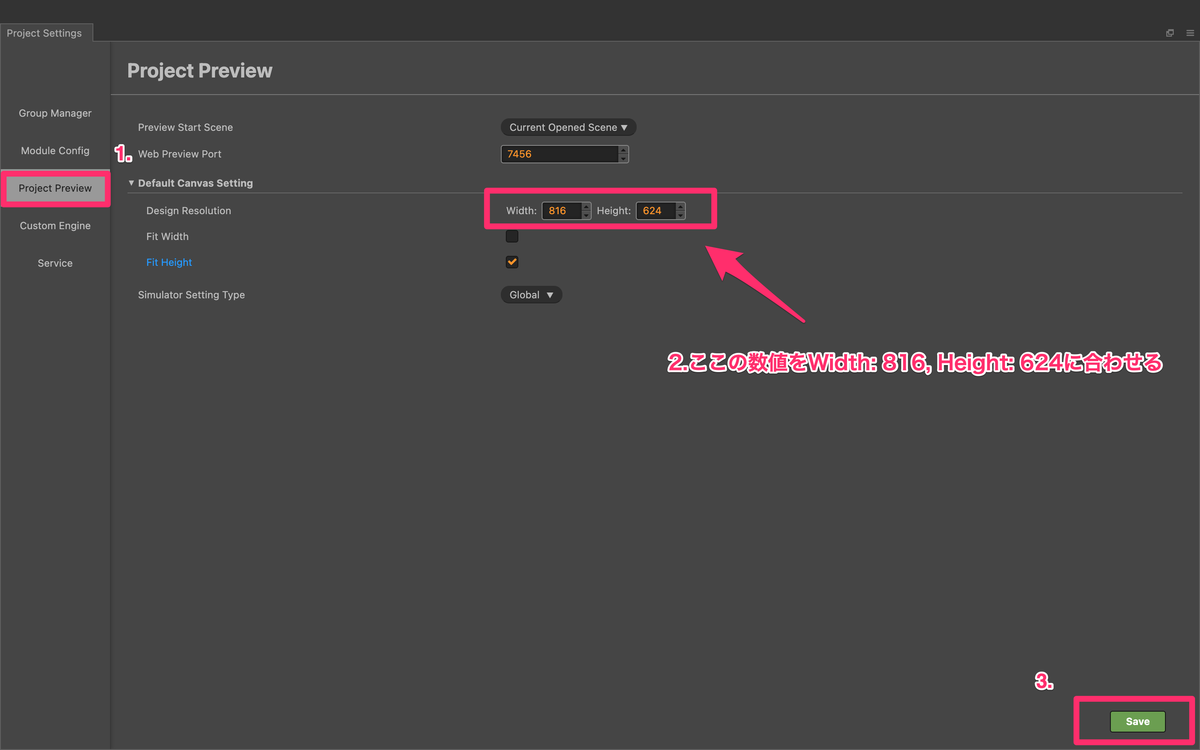Open the Custom Engine settings

(55, 226)
